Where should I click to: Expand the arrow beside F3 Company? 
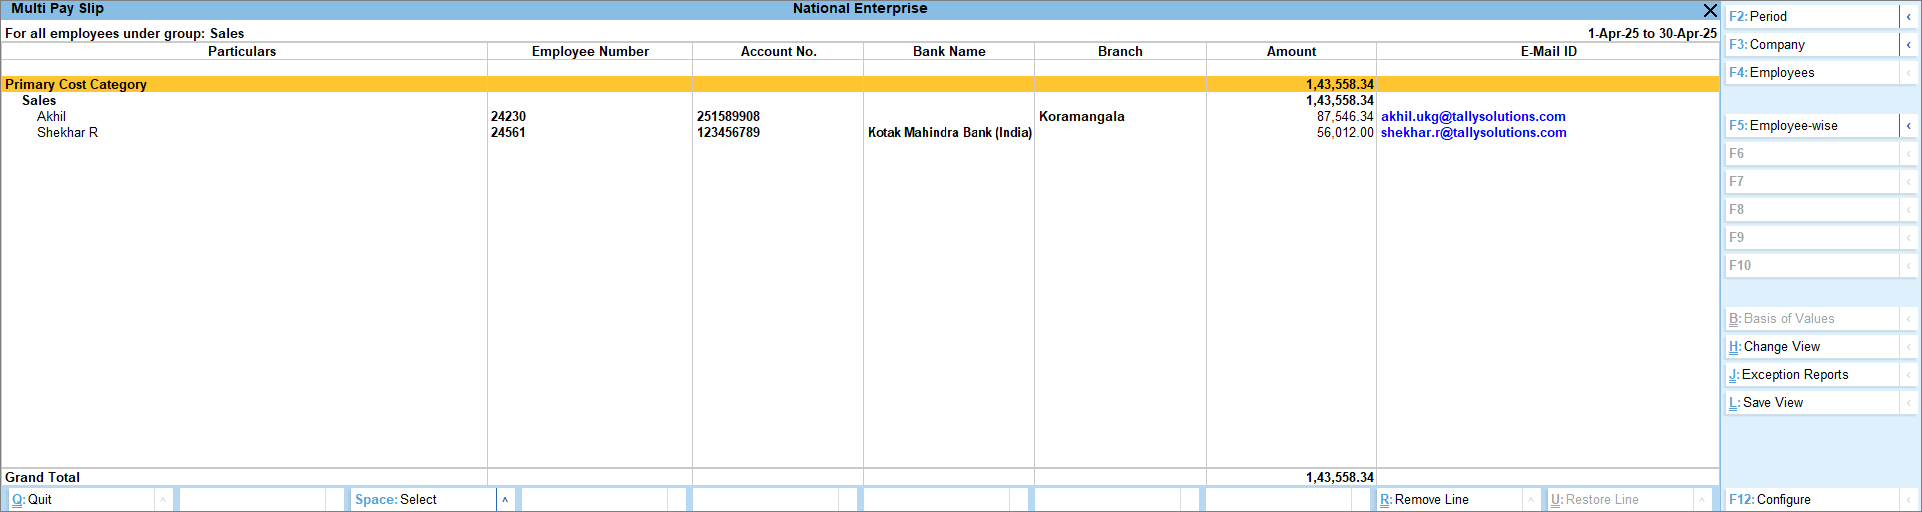(1908, 45)
